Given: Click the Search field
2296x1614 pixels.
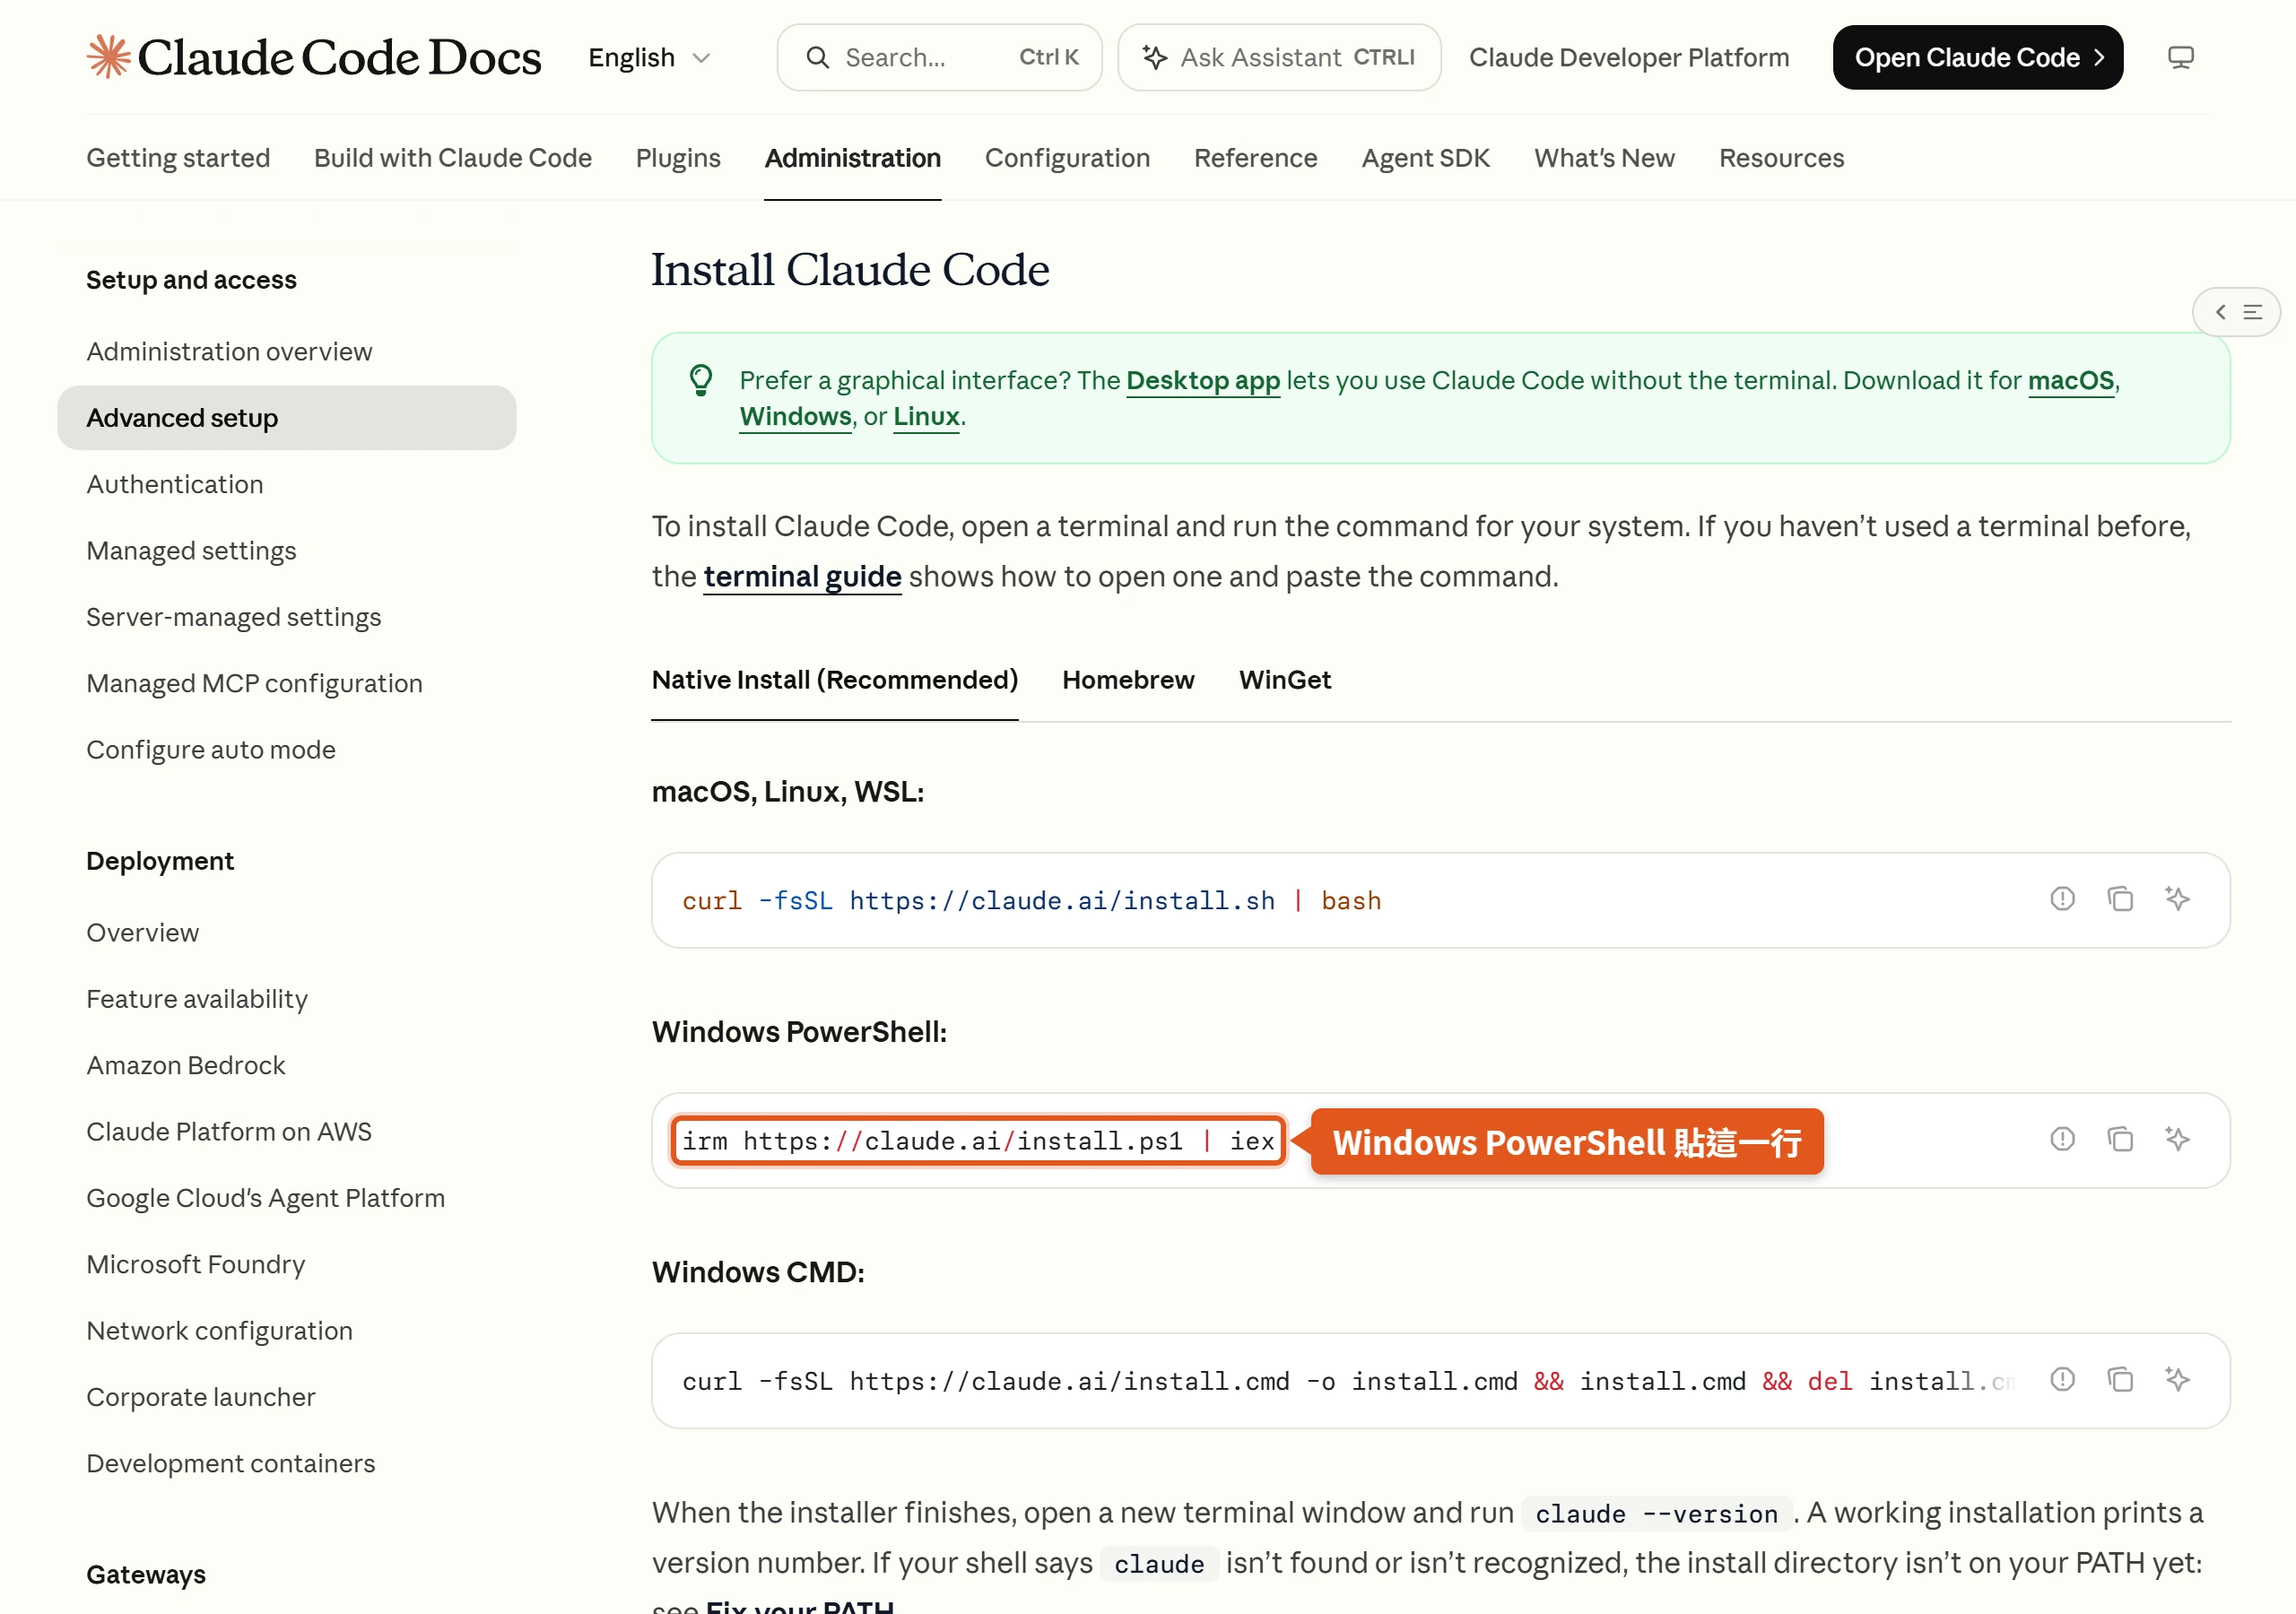Looking at the screenshot, I should tap(939, 57).
